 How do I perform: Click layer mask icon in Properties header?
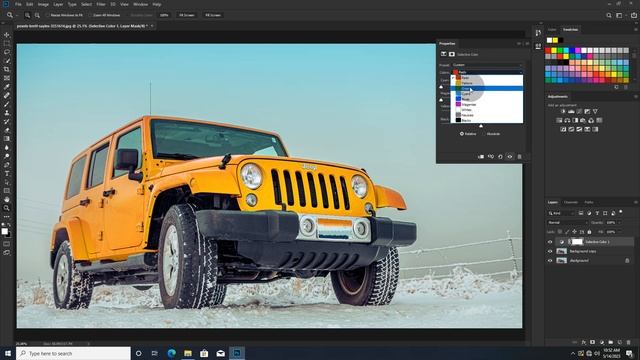(x=452, y=54)
